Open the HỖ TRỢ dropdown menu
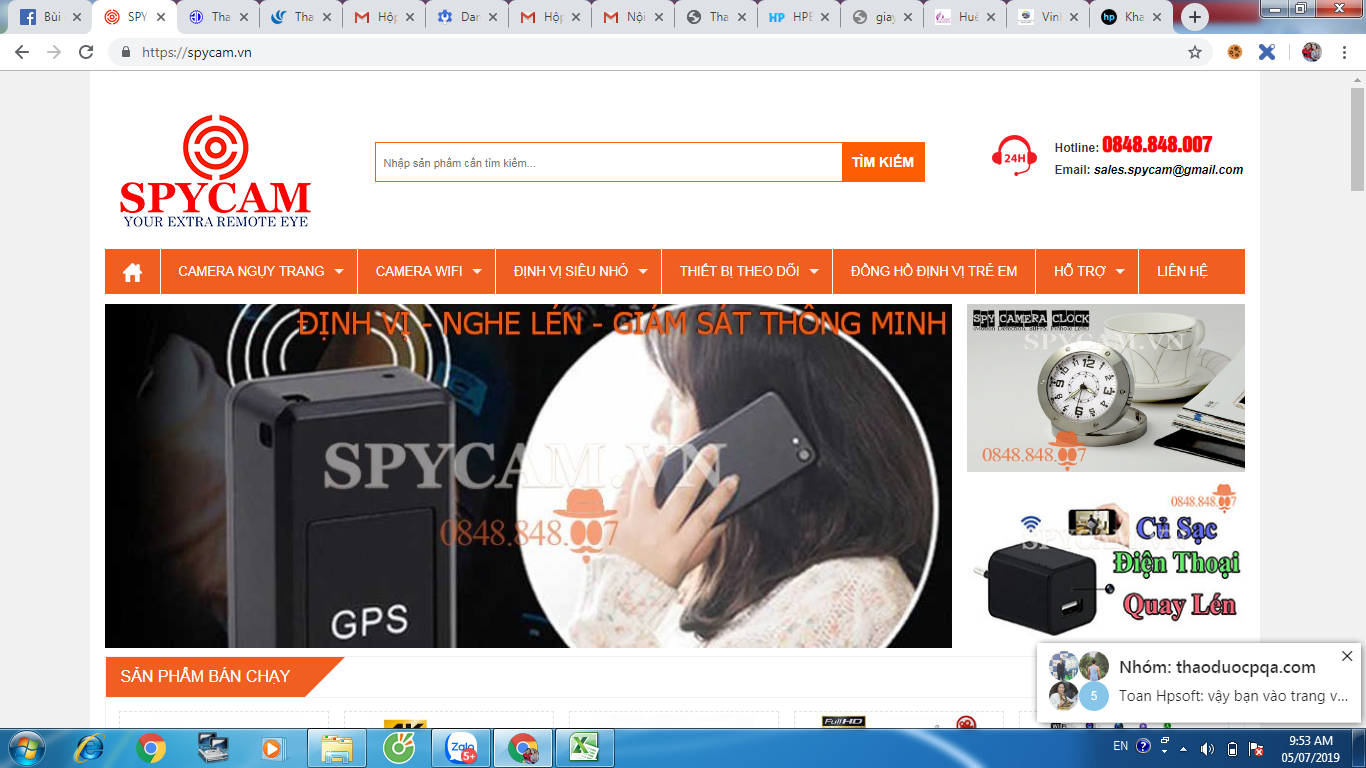This screenshot has height=768, width=1366. [1086, 271]
